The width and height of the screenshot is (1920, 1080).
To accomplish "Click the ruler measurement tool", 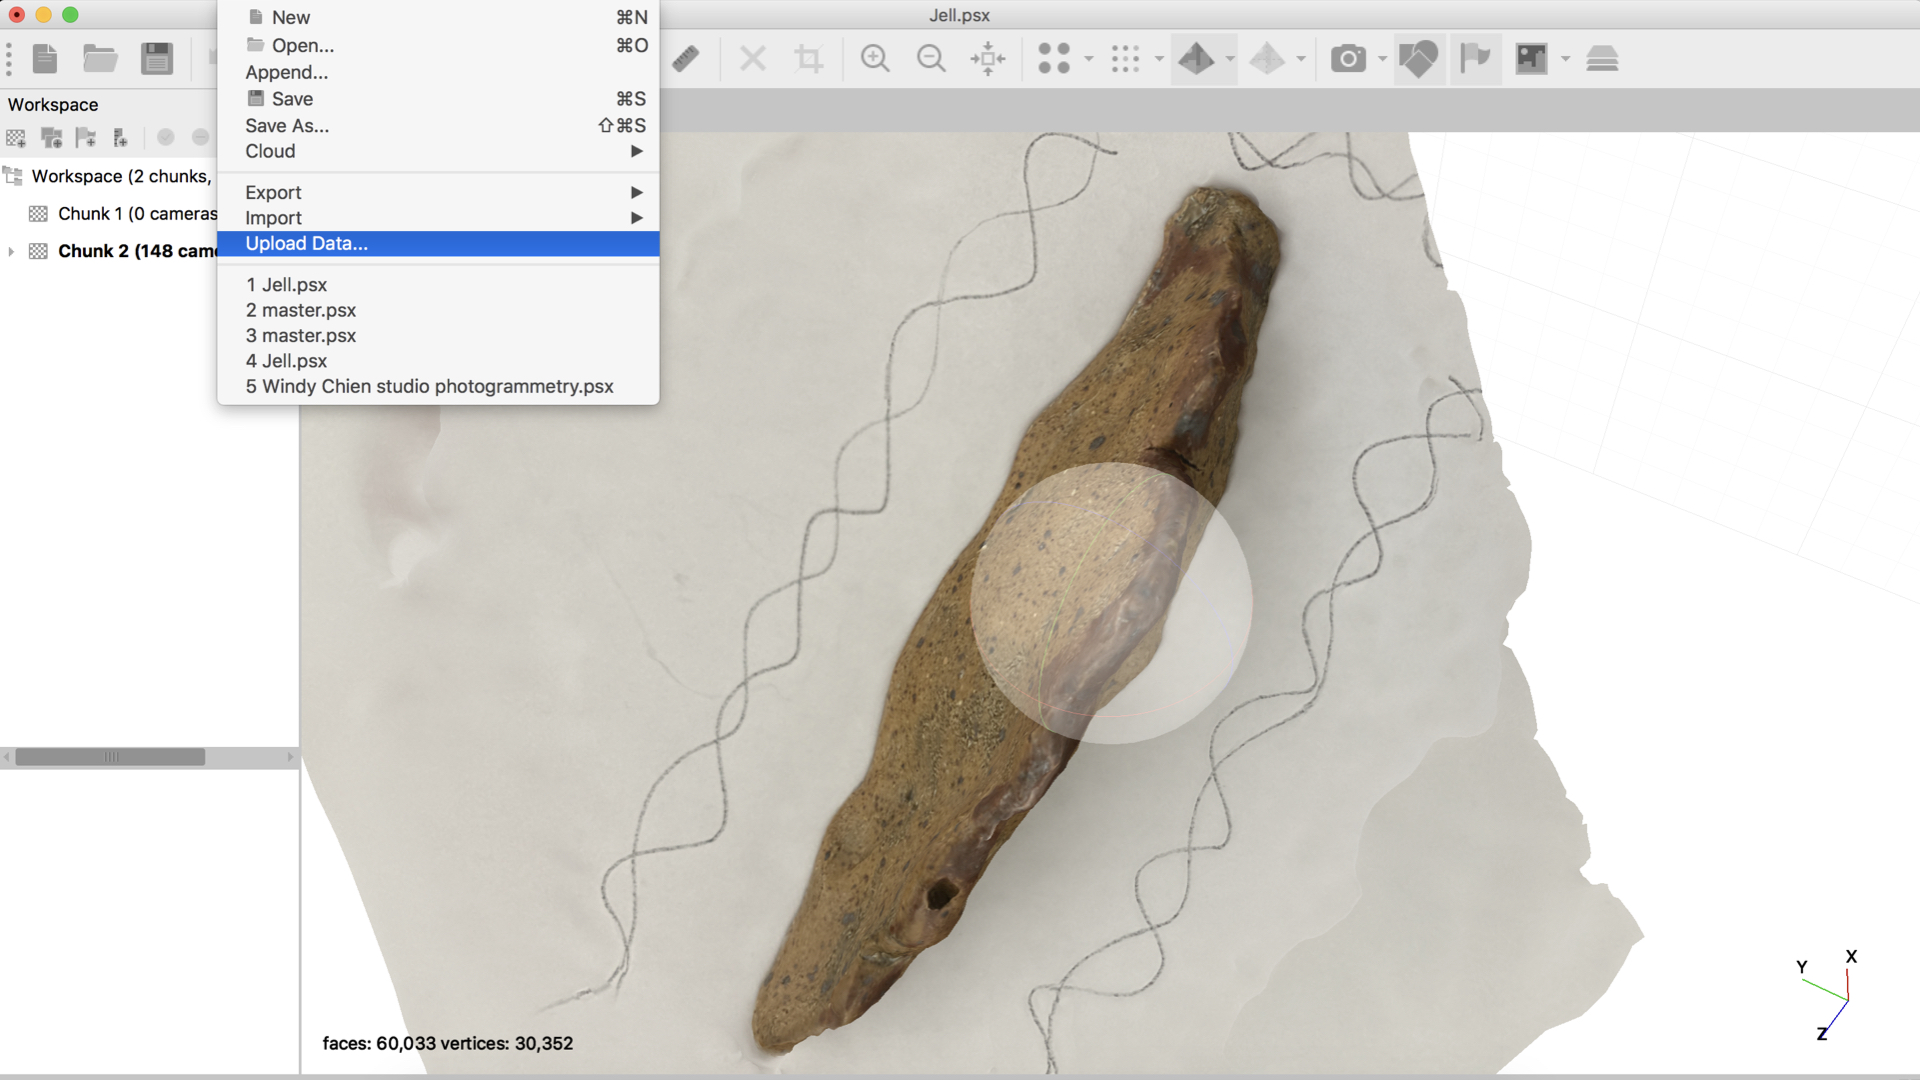I will tap(686, 59).
